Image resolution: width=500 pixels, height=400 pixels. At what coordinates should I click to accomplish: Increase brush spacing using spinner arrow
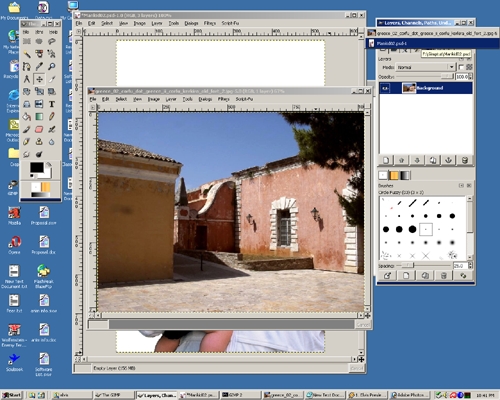pos(470,264)
